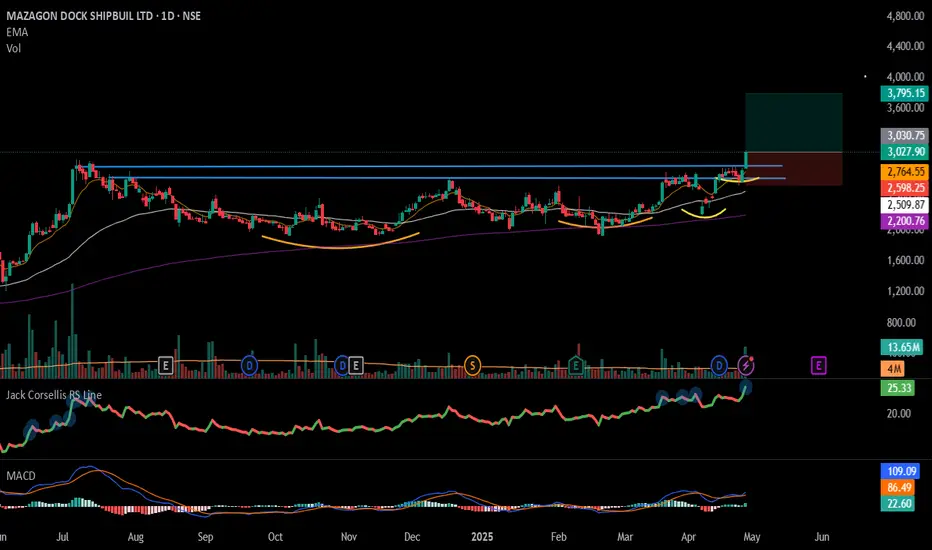The width and height of the screenshot is (932, 550).
Task: Click the 3,030.75 grey price label
Action: 904,136
